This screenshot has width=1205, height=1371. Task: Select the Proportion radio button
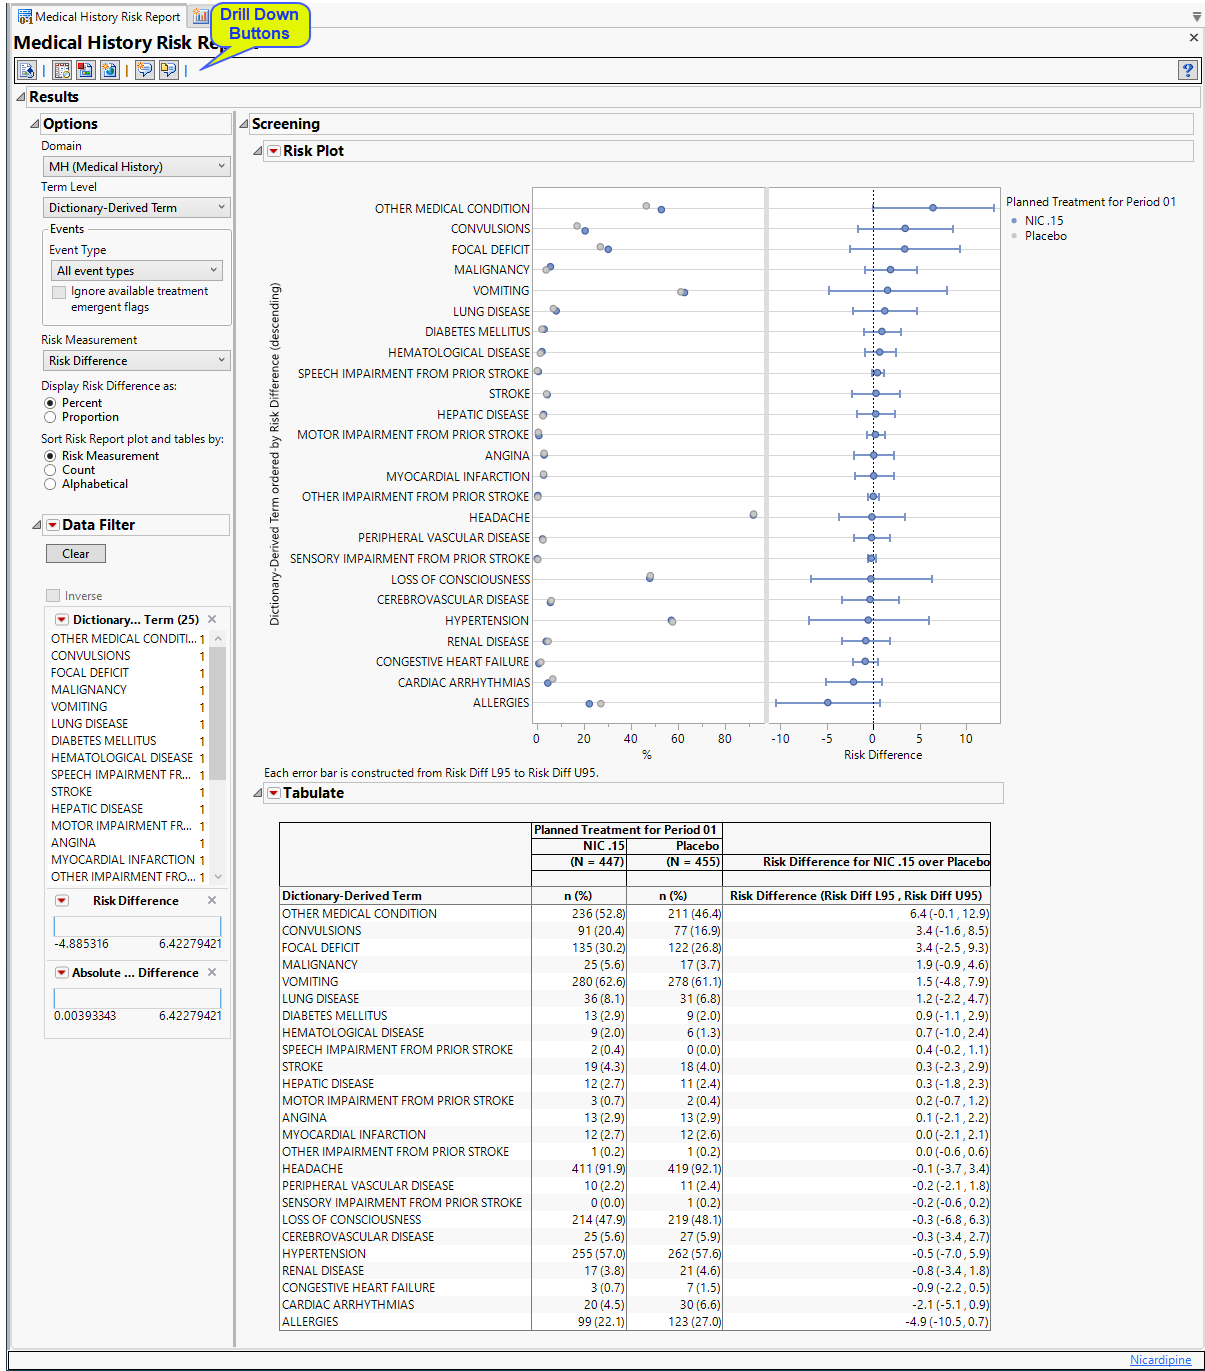[50, 417]
